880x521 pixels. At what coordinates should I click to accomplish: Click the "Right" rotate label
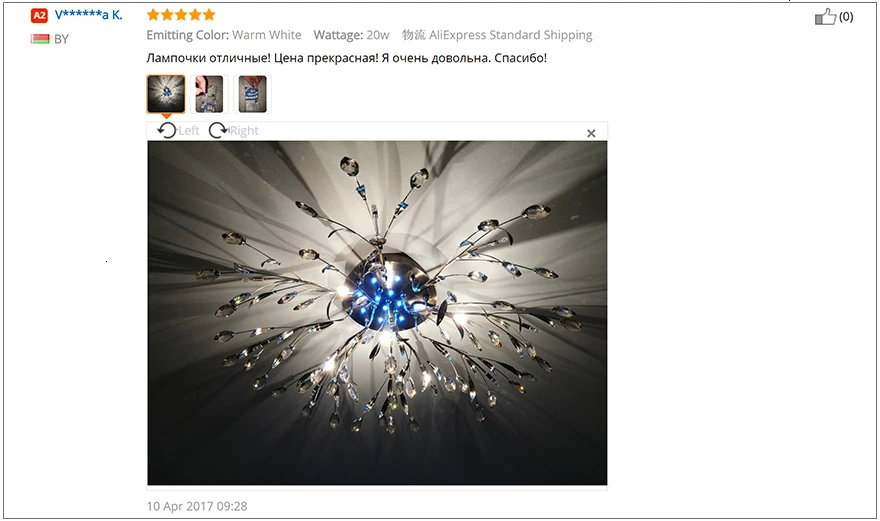click(244, 131)
